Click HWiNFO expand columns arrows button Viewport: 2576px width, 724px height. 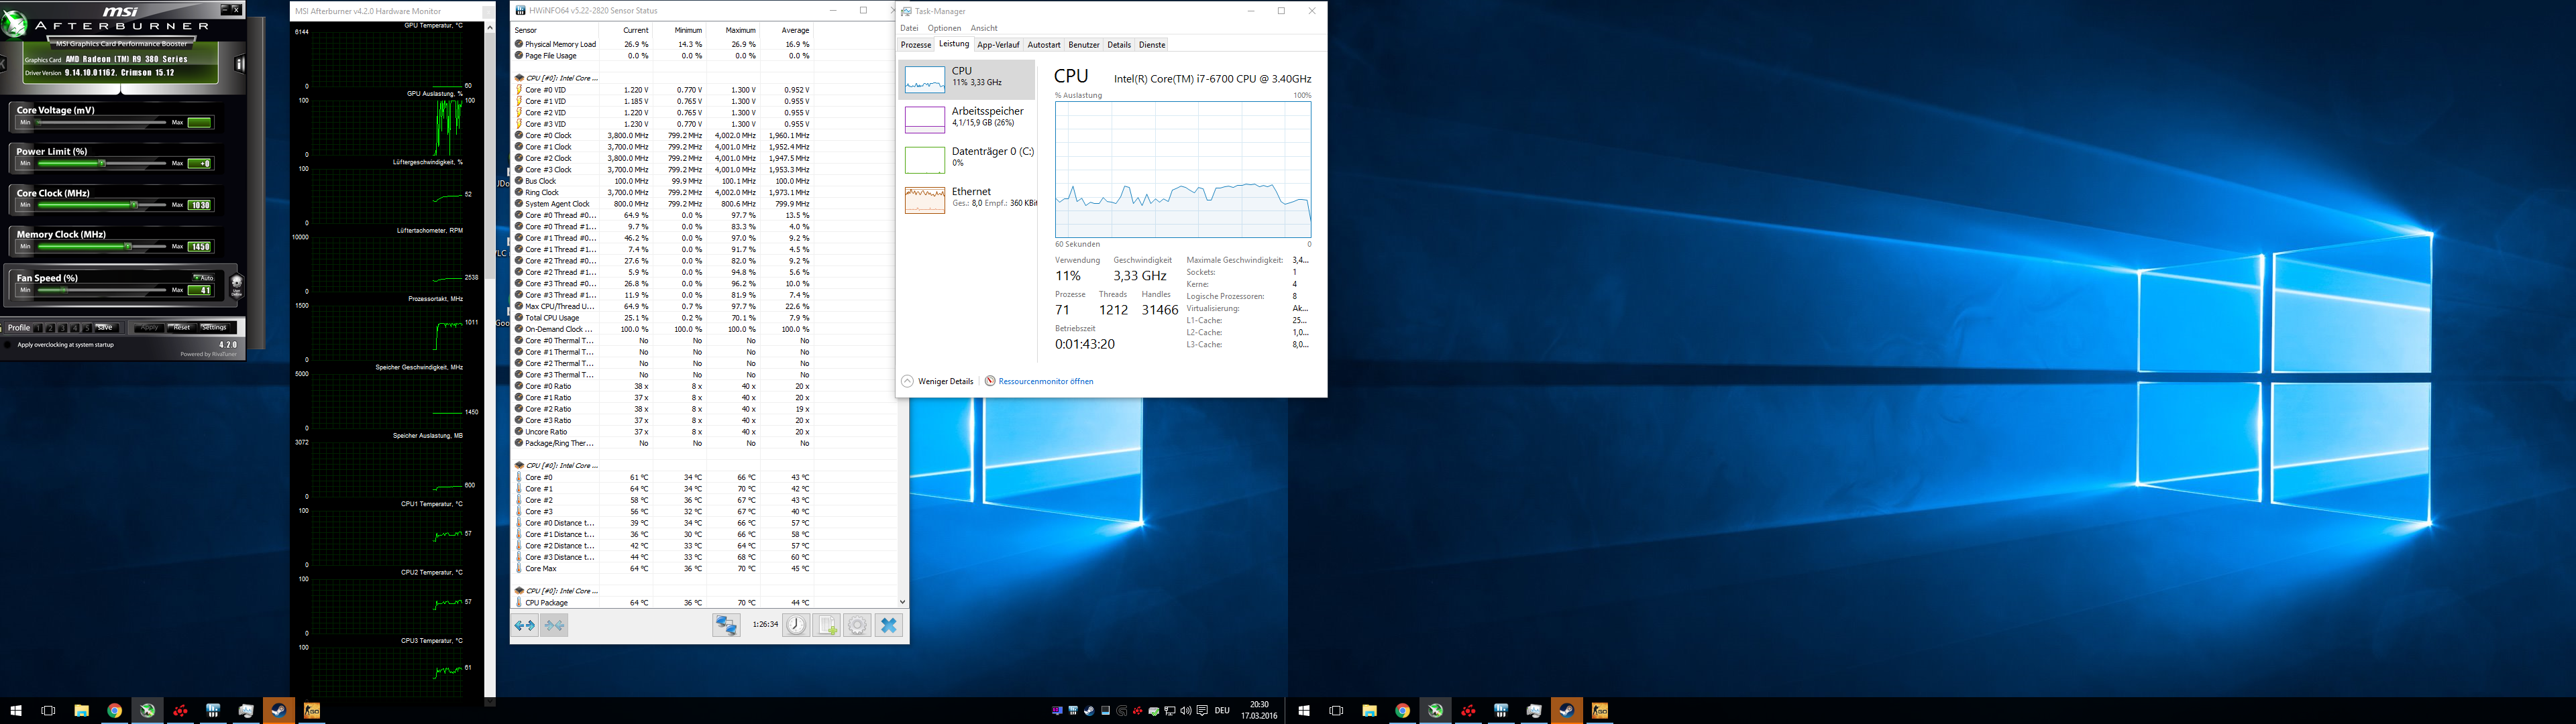click(x=525, y=626)
